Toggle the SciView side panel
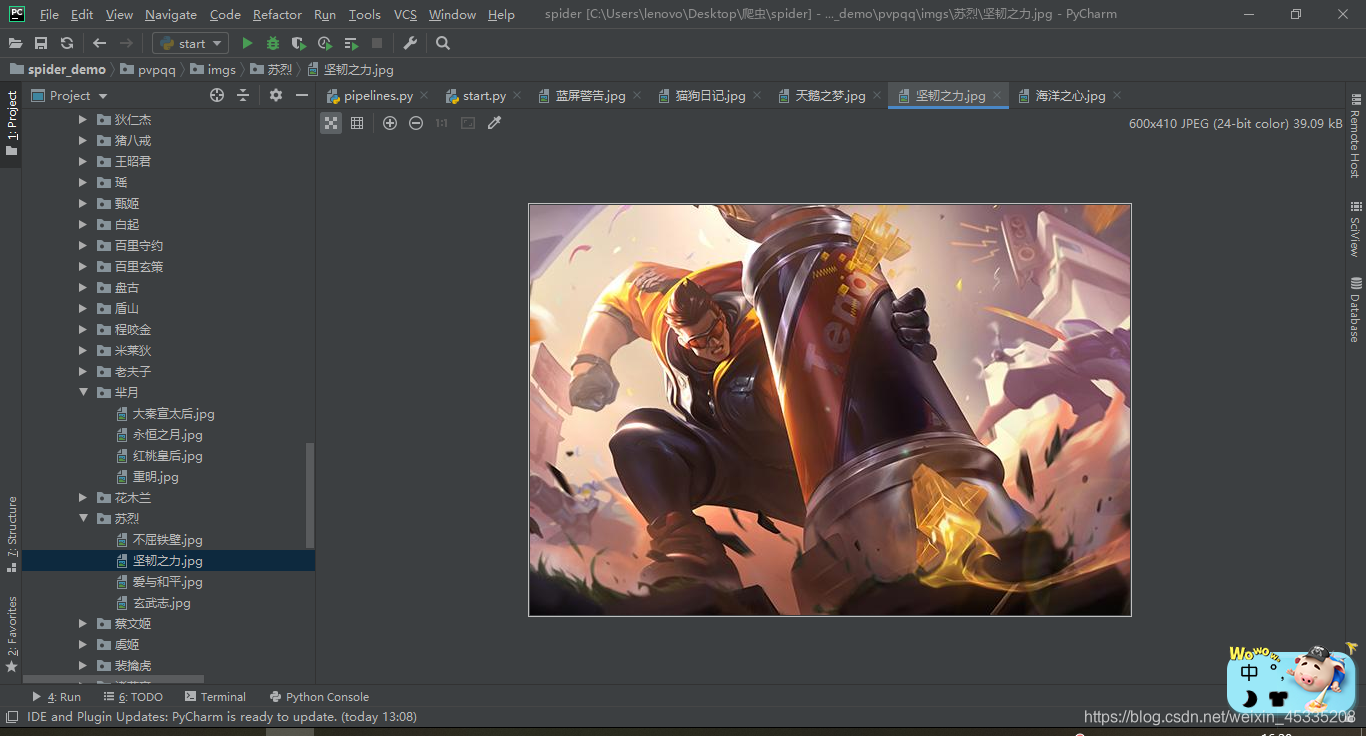Screen dimensions: 1366x736 click(1356, 229)
